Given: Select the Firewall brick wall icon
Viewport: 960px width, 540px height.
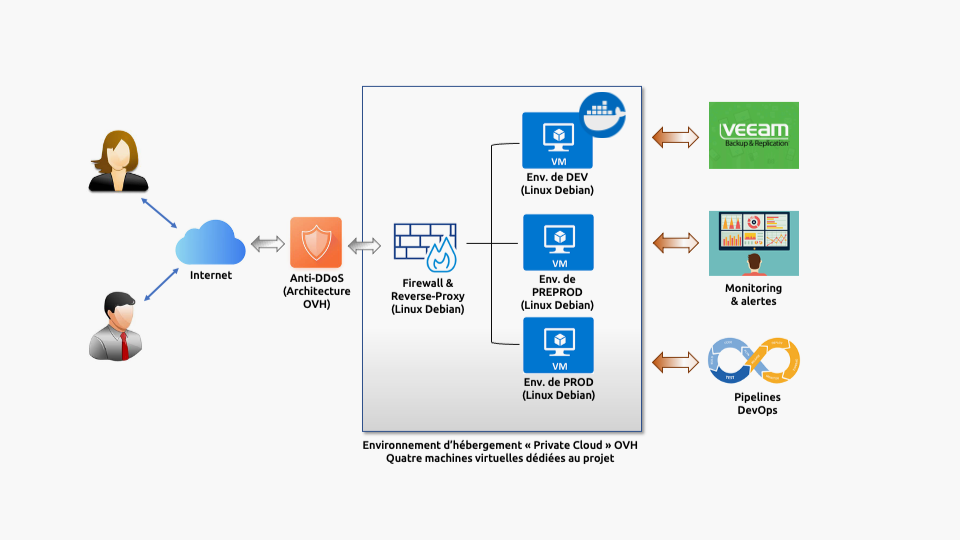Looking at the screenshot, I should point(425,247).
